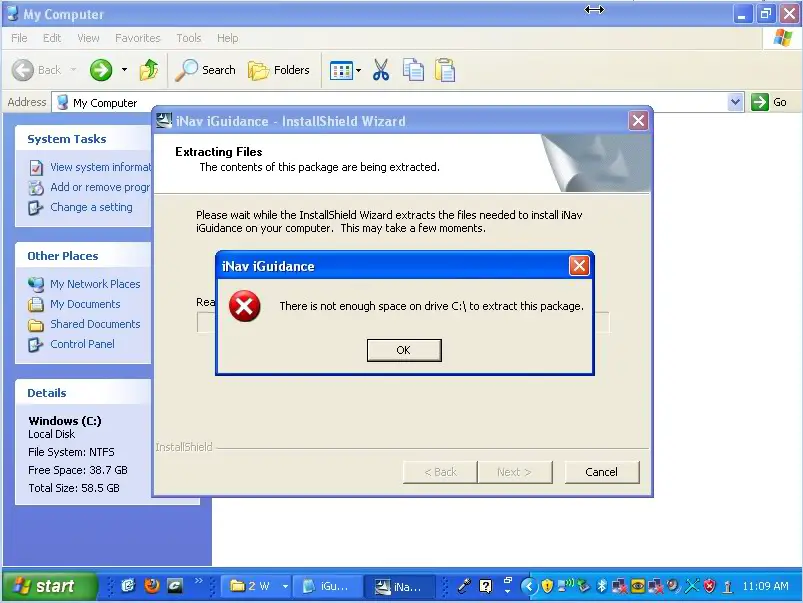Open the Windows Start menu
Screen dimensions: 803x603
coord(50,586)
